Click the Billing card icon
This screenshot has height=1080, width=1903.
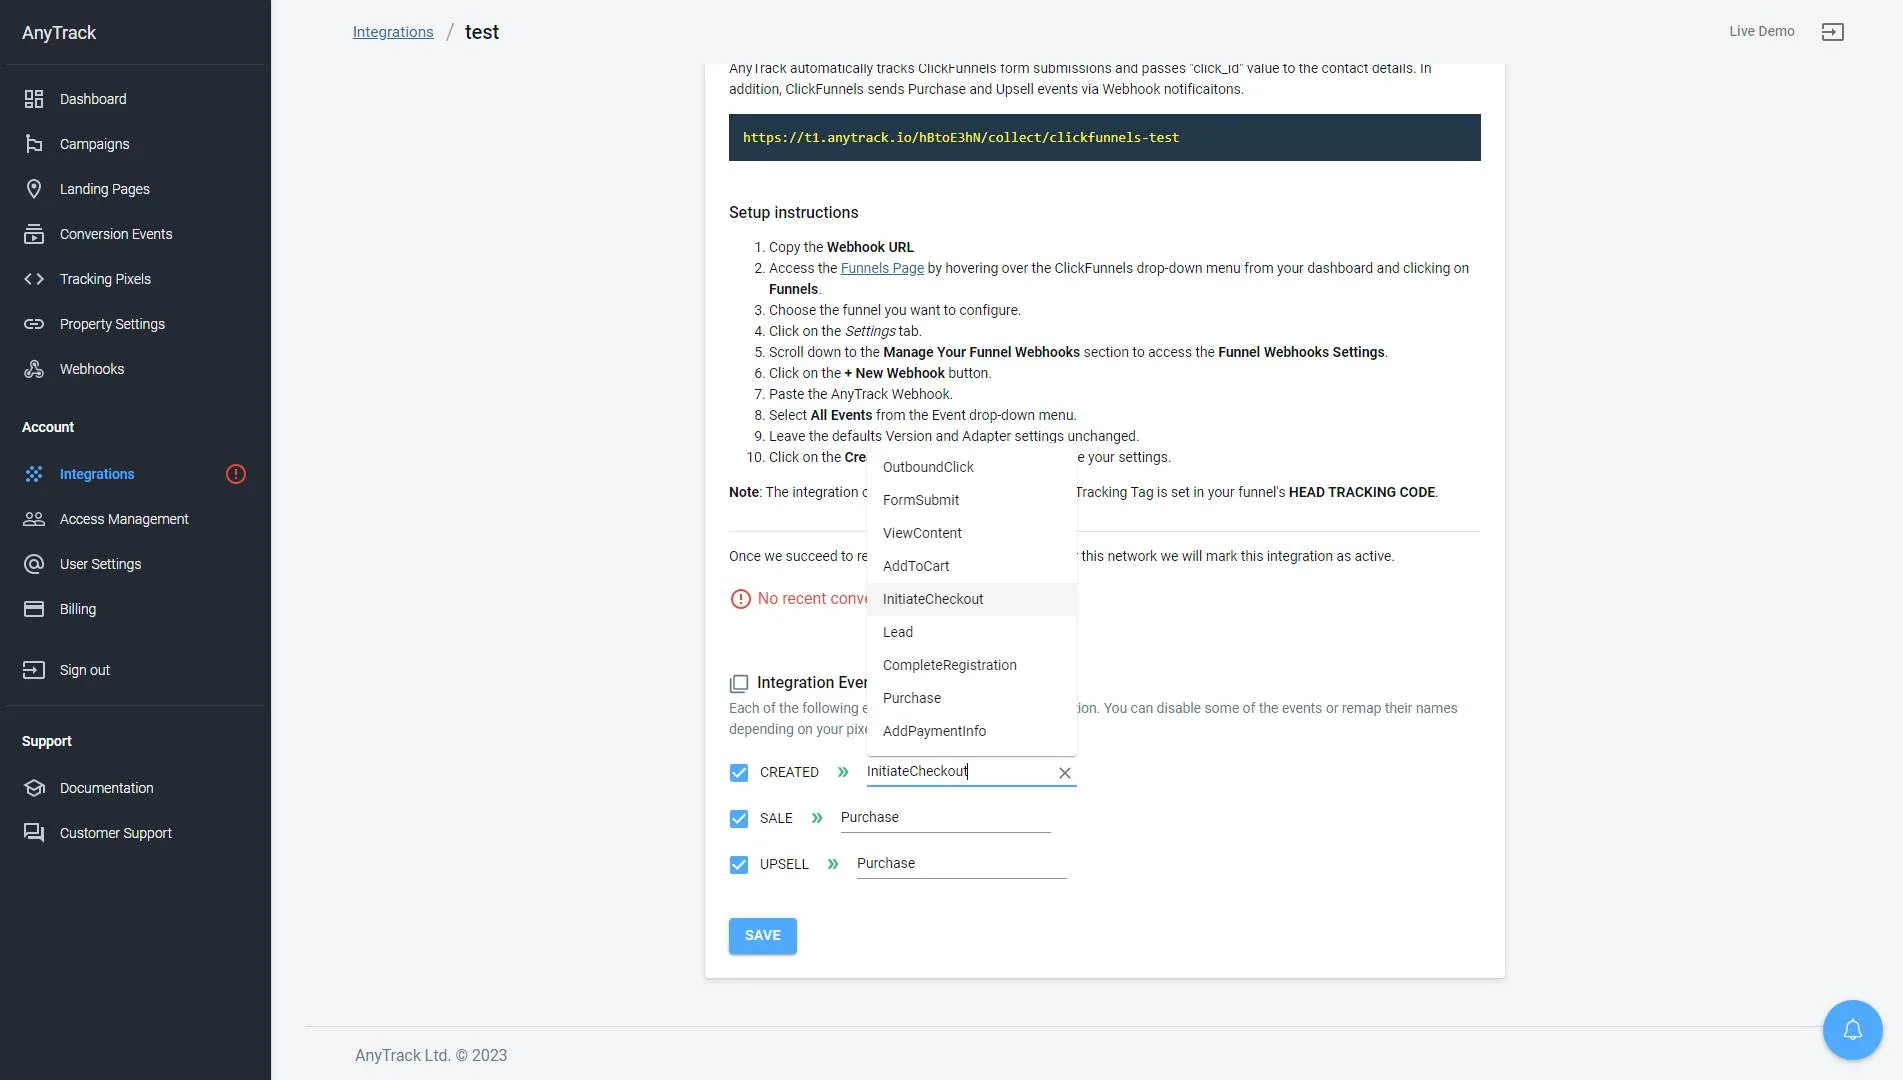pos(34,609)
